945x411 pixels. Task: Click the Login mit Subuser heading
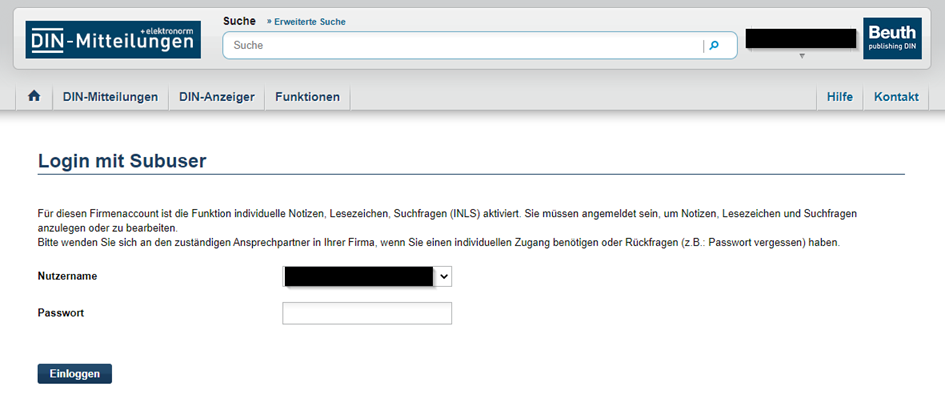121,160
